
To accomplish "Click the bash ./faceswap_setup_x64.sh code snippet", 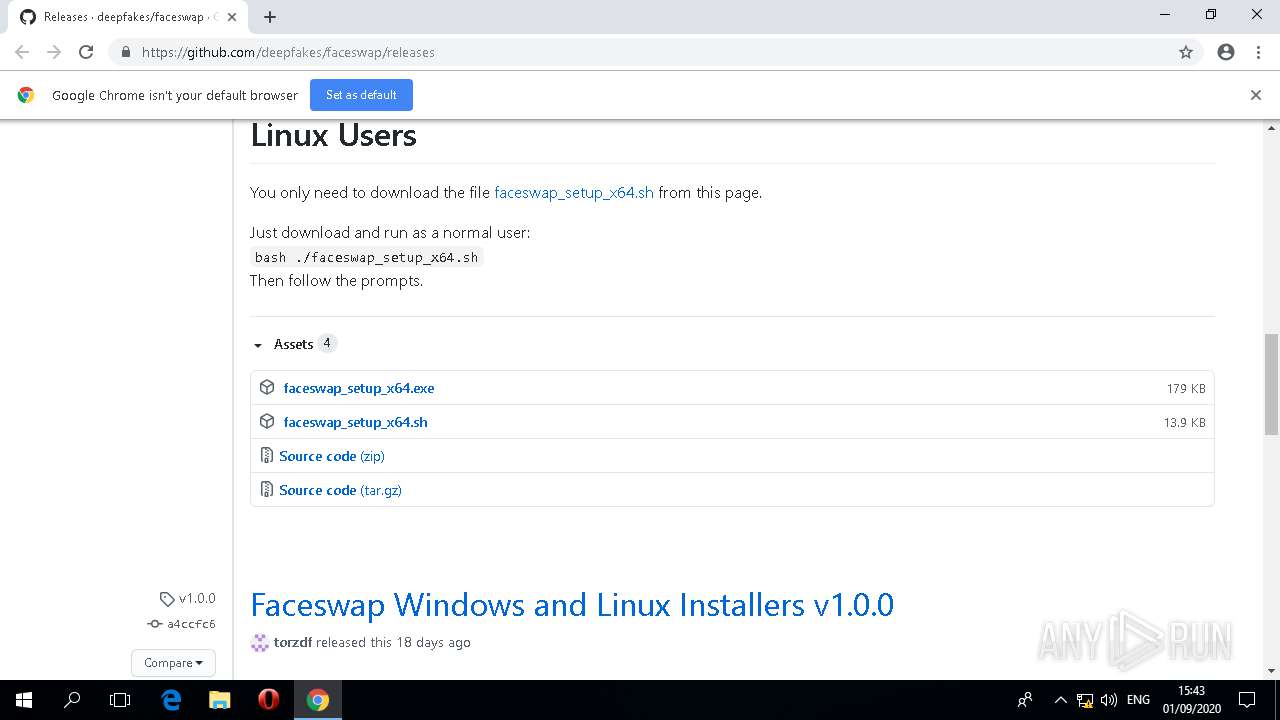I will point(366,257).
